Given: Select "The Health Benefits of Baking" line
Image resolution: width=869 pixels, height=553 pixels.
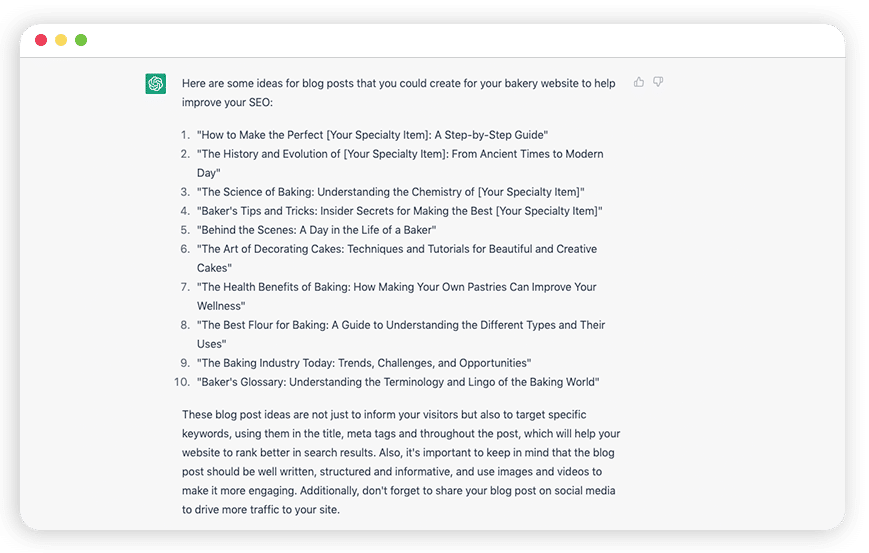Looking at the screenshot, I should [x=397, y=296].
